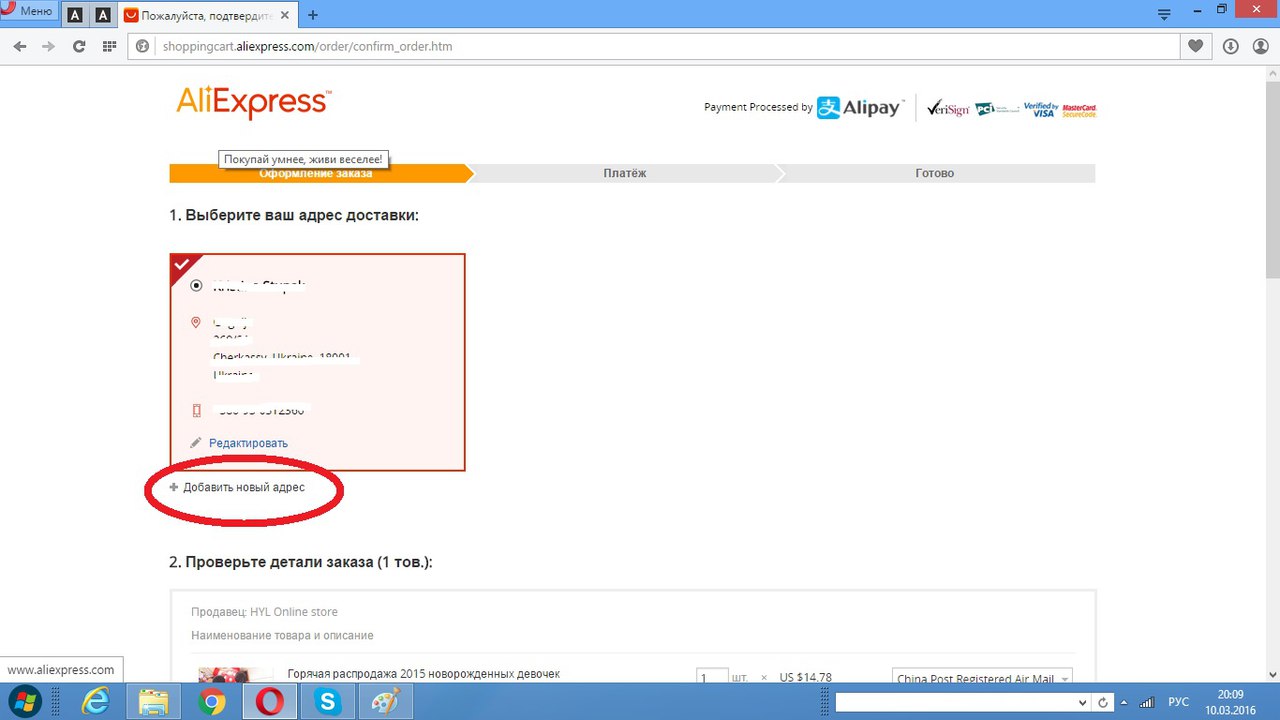Click the 'Платёж' step

(625, 173)
